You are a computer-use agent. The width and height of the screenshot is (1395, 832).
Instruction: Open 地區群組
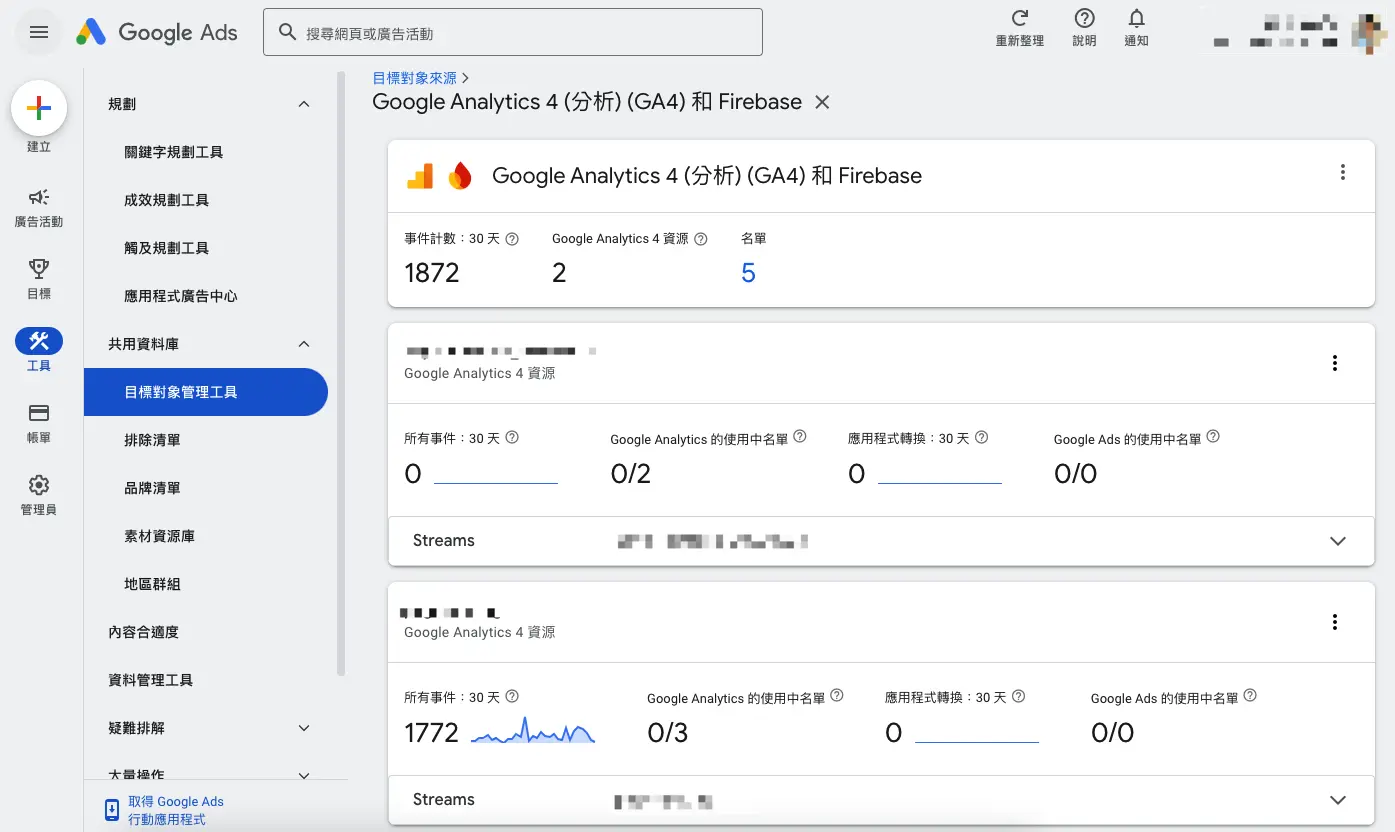click(153, 584)
